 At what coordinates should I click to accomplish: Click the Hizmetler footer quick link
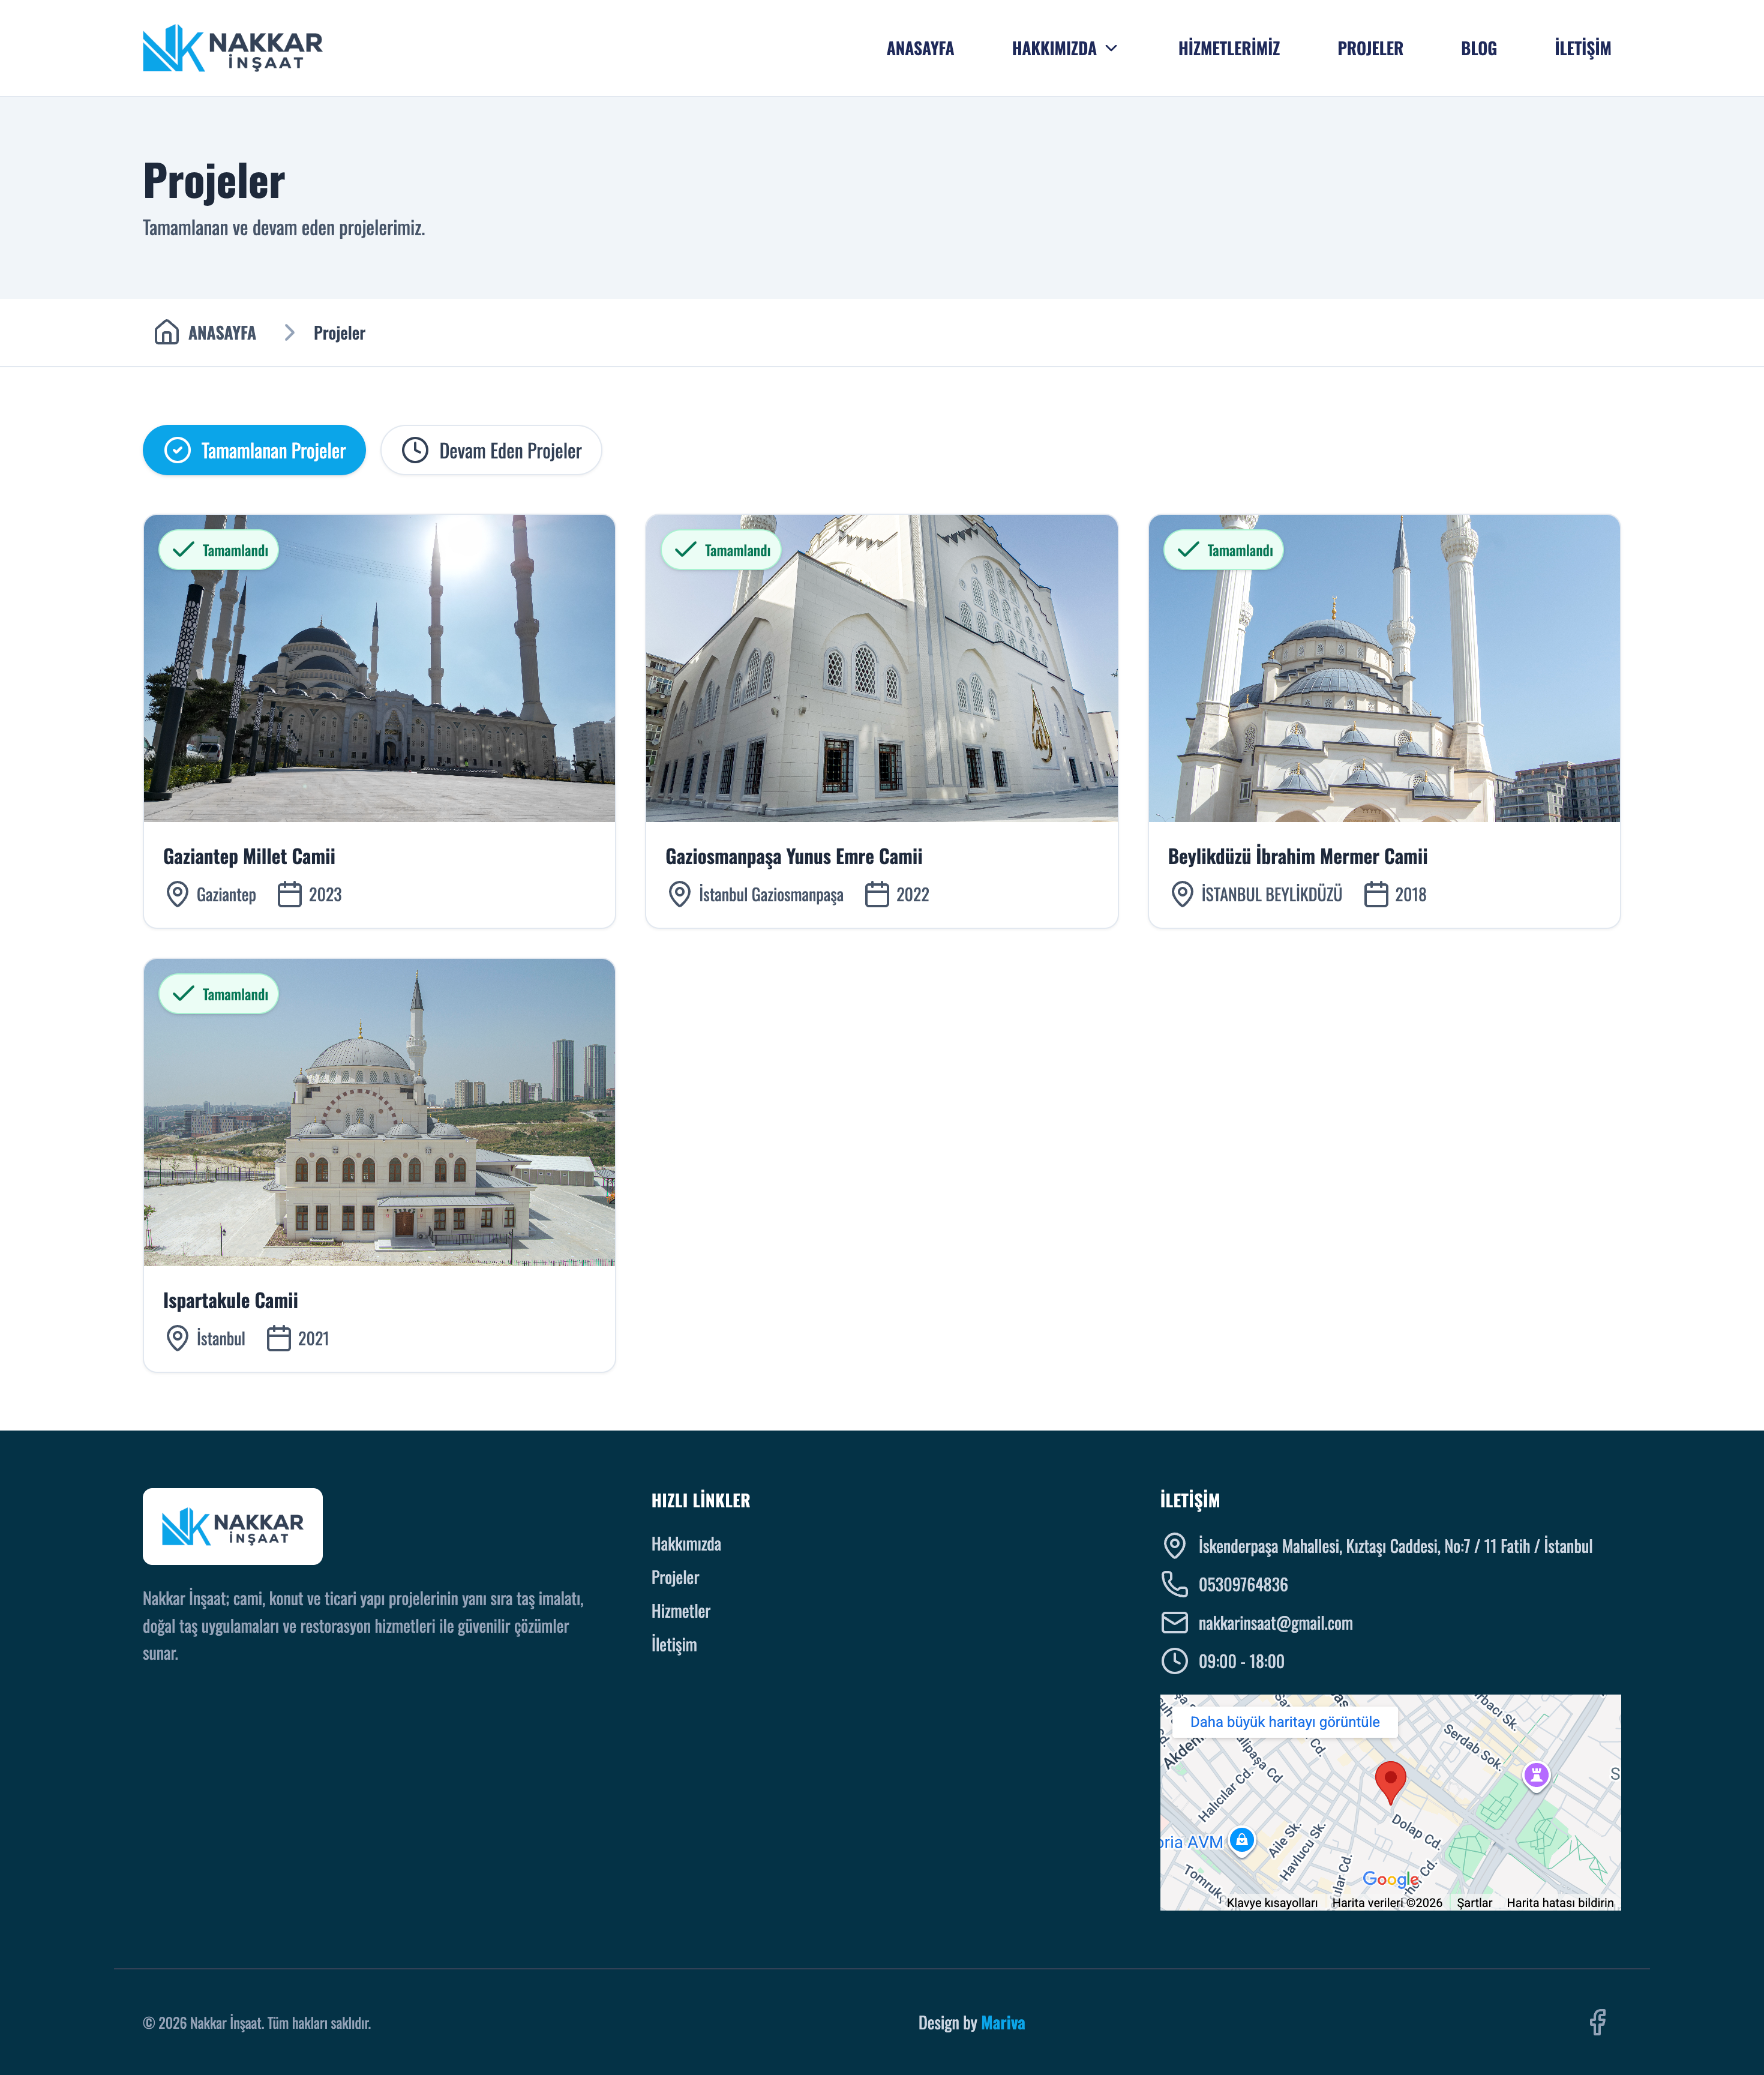pyautogui.click(x=680, y=1611)
